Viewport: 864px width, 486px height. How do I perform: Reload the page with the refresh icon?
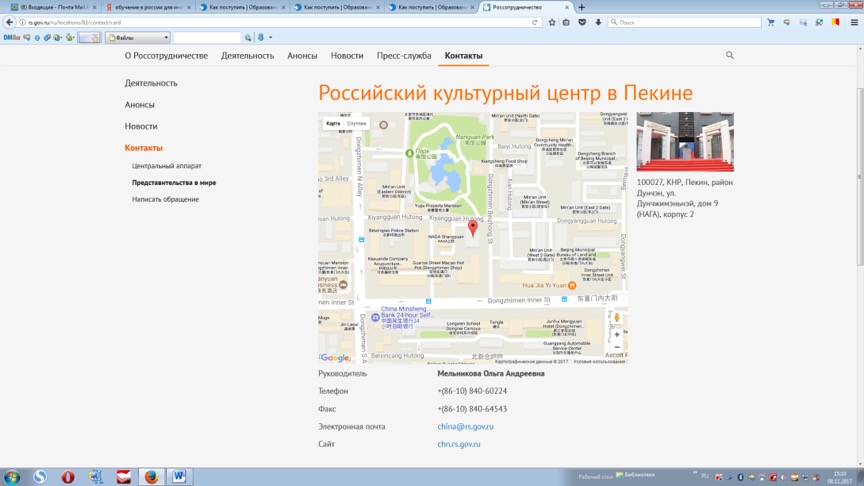point(535,22)
